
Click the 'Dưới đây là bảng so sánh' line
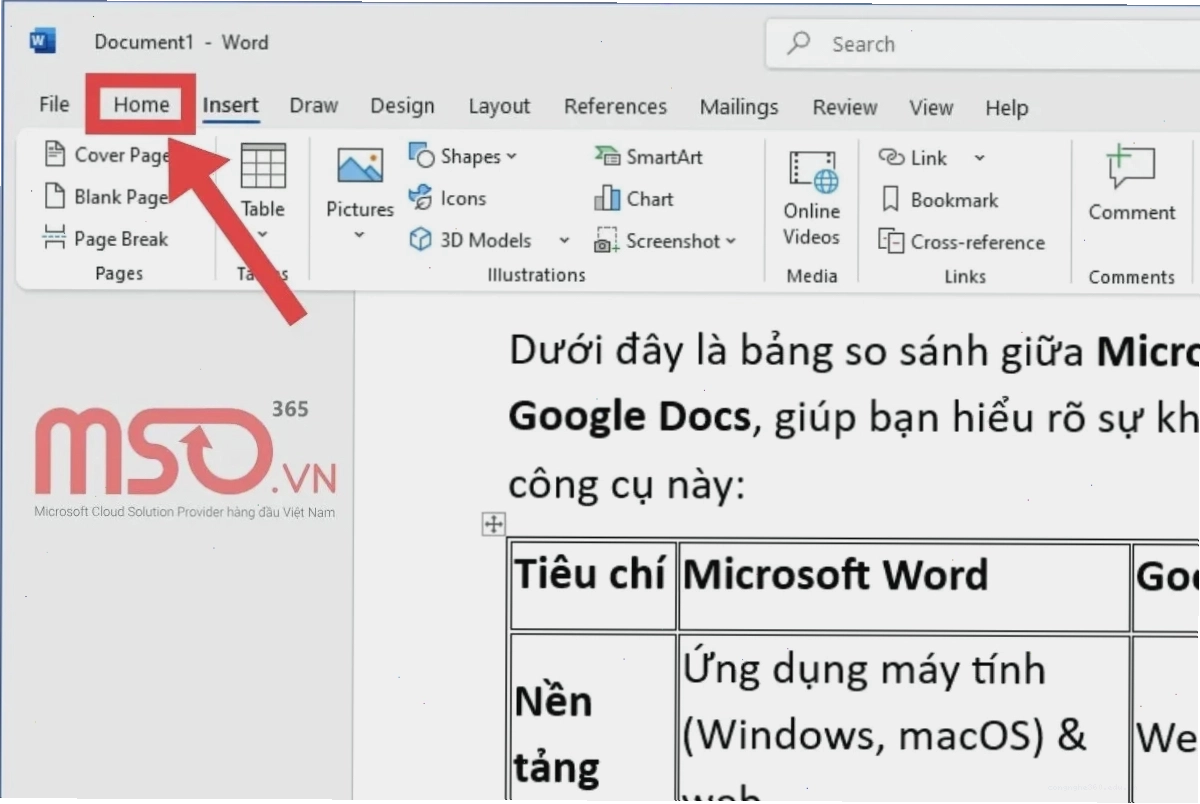pos(854,351)
